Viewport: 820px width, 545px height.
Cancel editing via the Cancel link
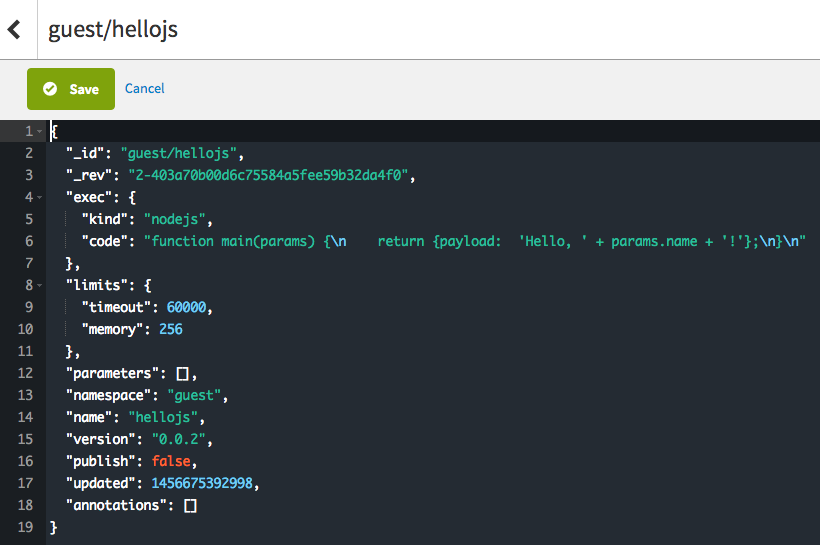click(x=144, y=89)
